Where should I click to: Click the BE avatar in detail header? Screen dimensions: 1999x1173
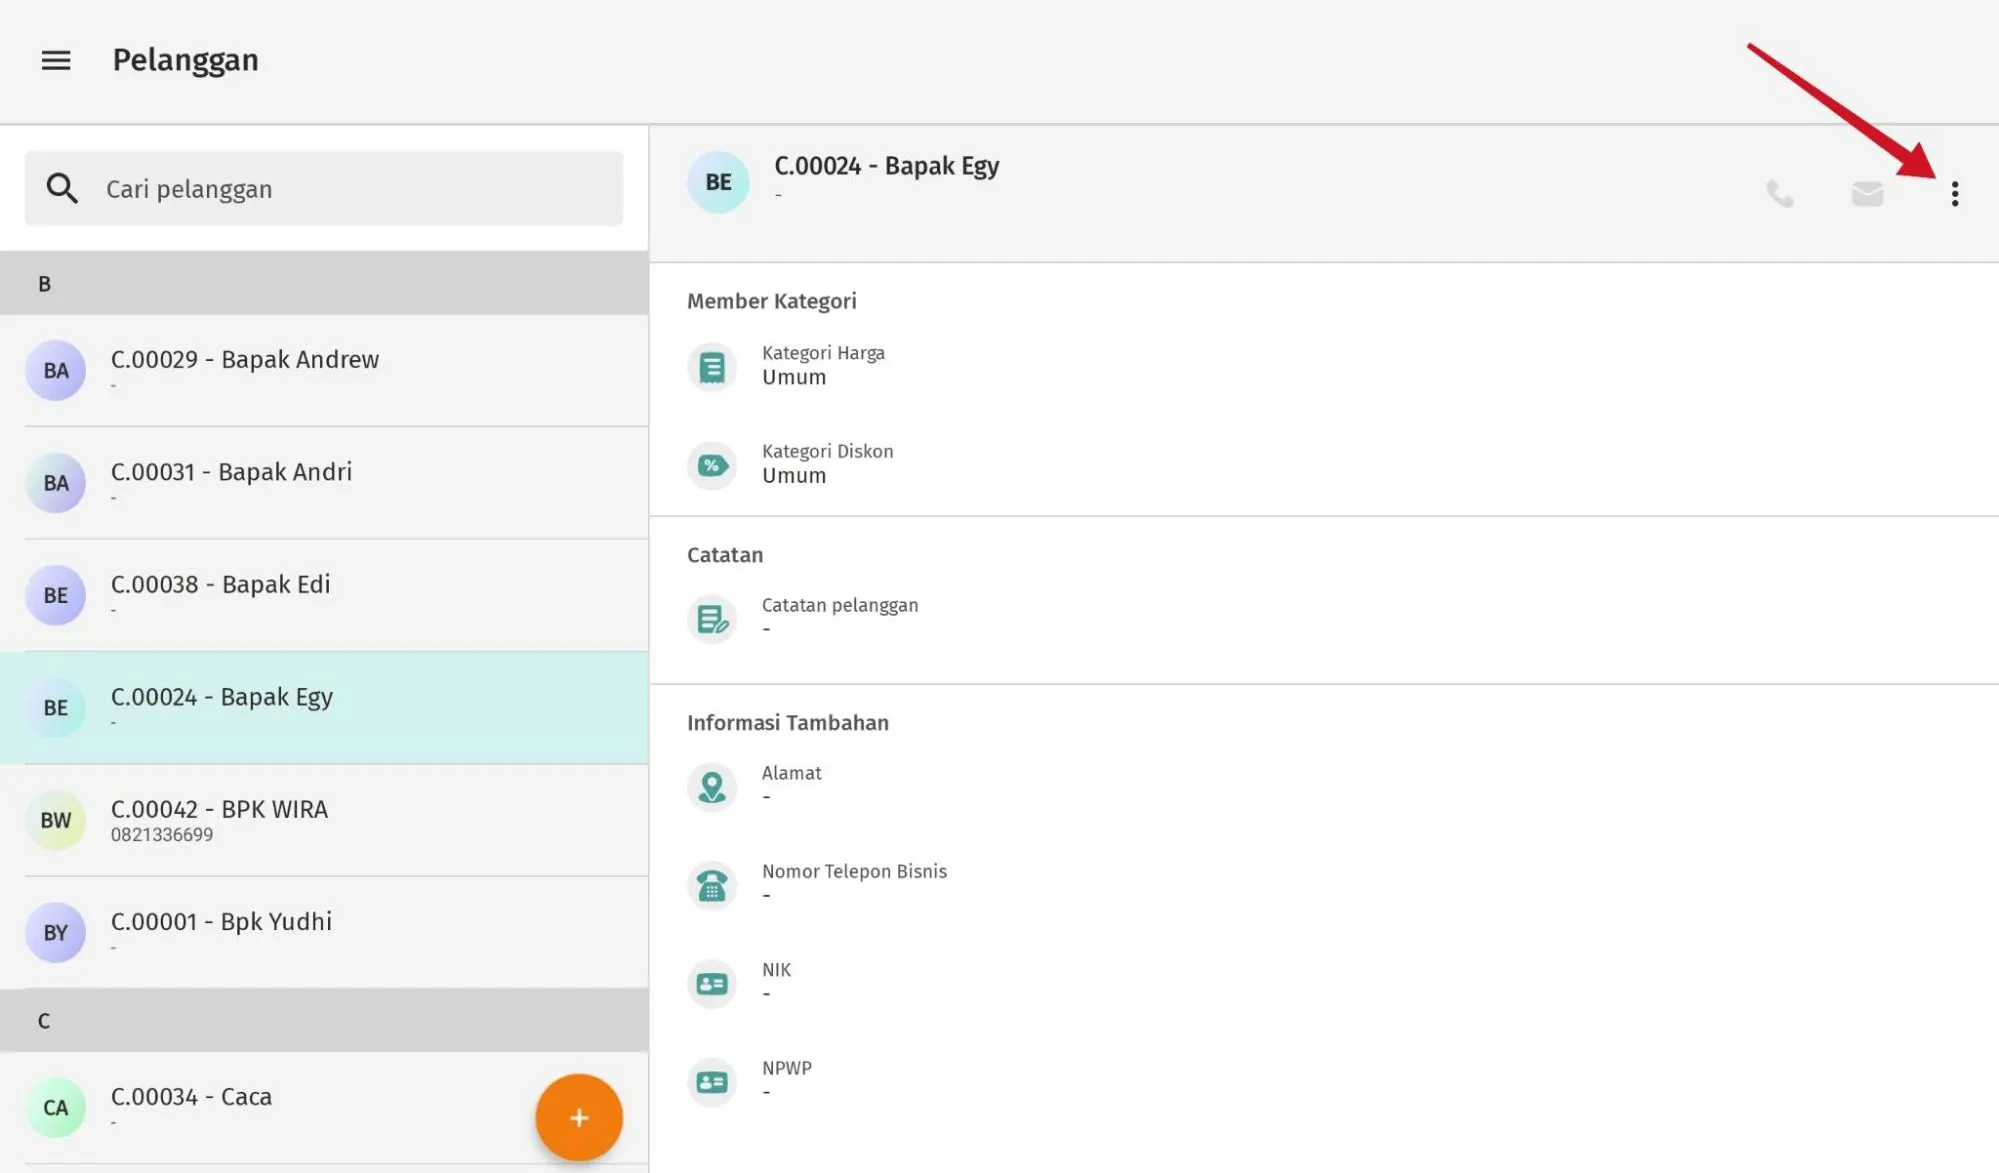pyautogui.click(x=718, y=182)
